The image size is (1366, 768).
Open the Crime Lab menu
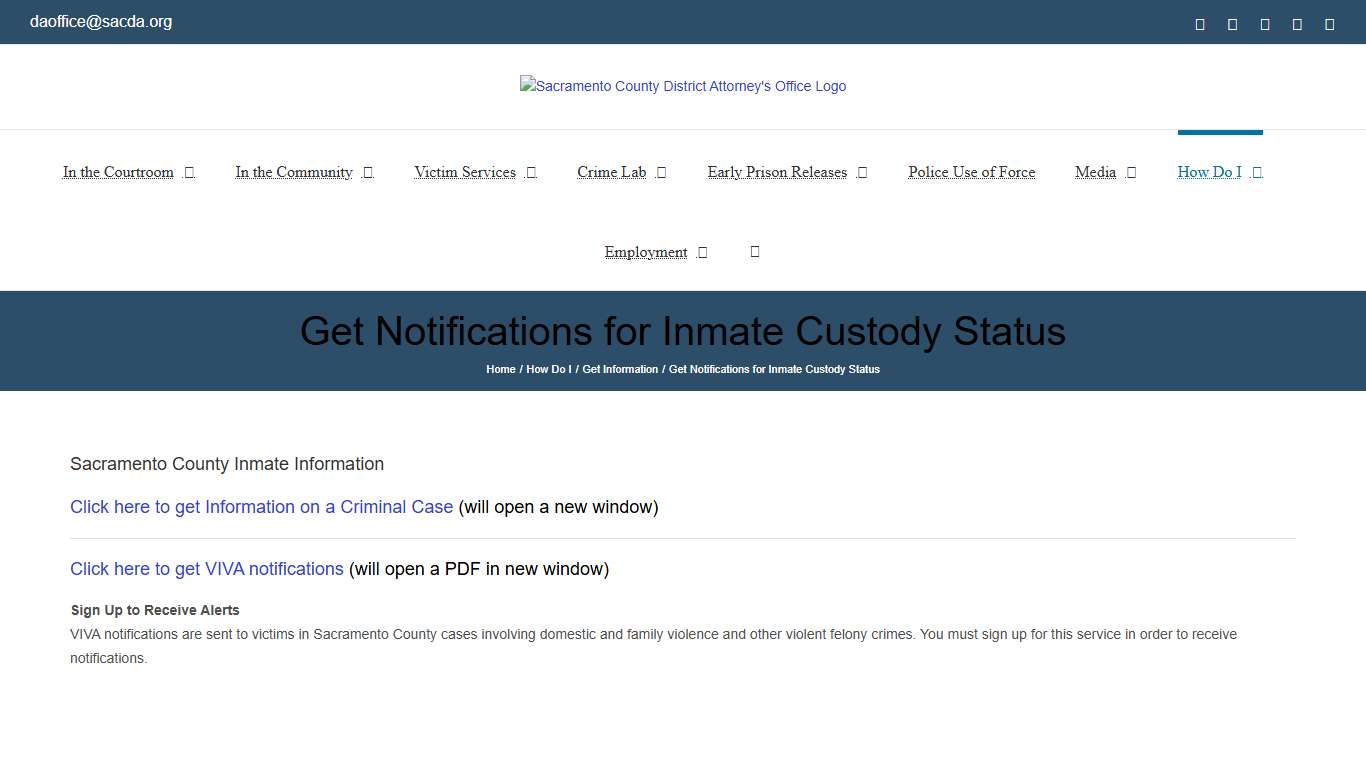[611, 172]
